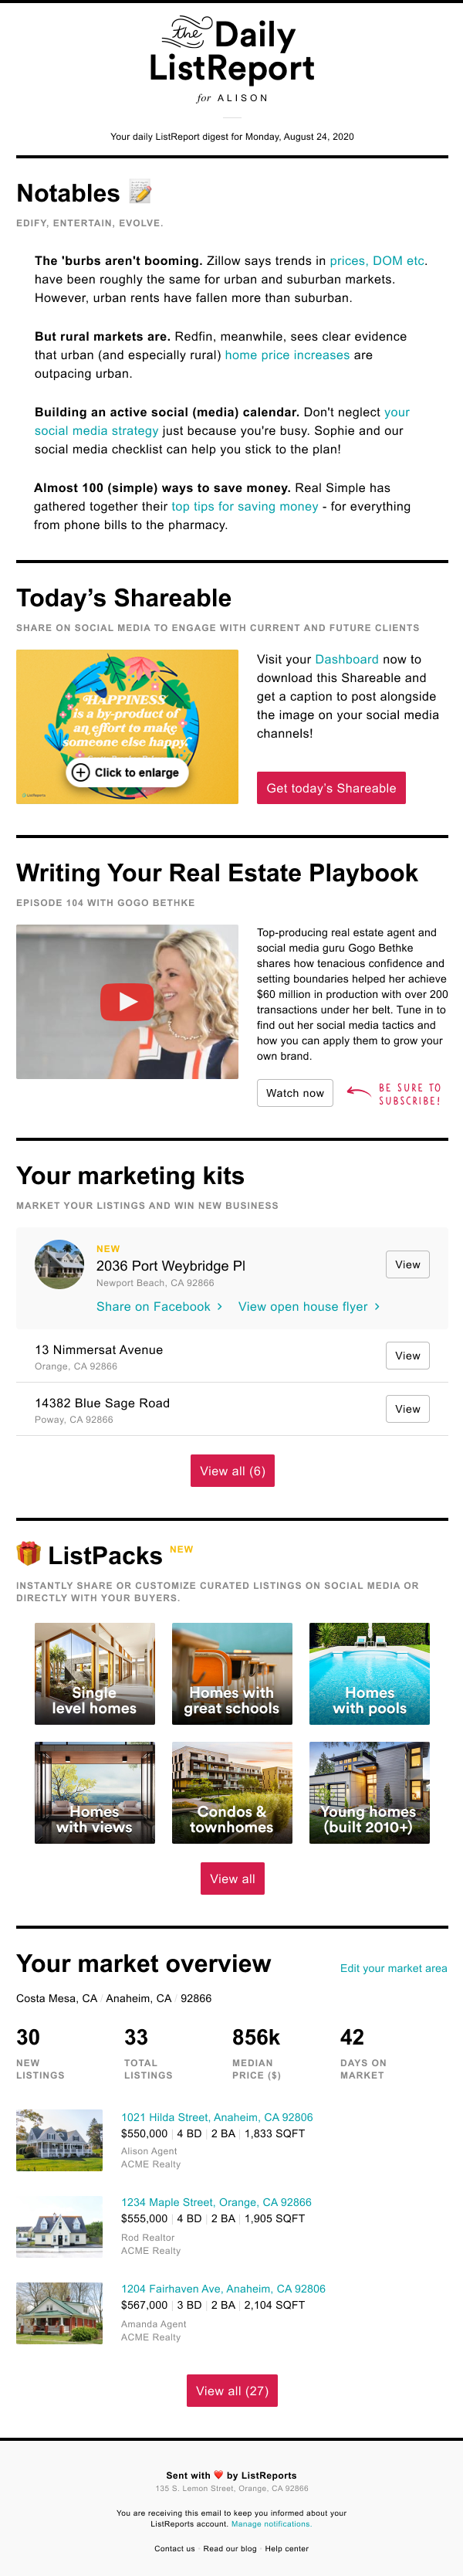463x2576 pixels.
Task: Click Get today's Shareable button
Action: pos(331,788)
